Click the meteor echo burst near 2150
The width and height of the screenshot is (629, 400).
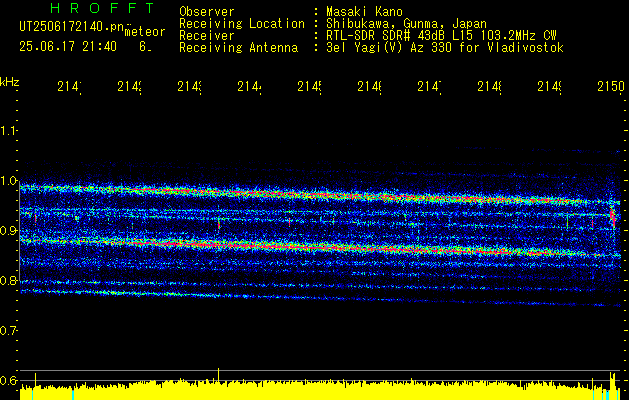tap(613, 216)
